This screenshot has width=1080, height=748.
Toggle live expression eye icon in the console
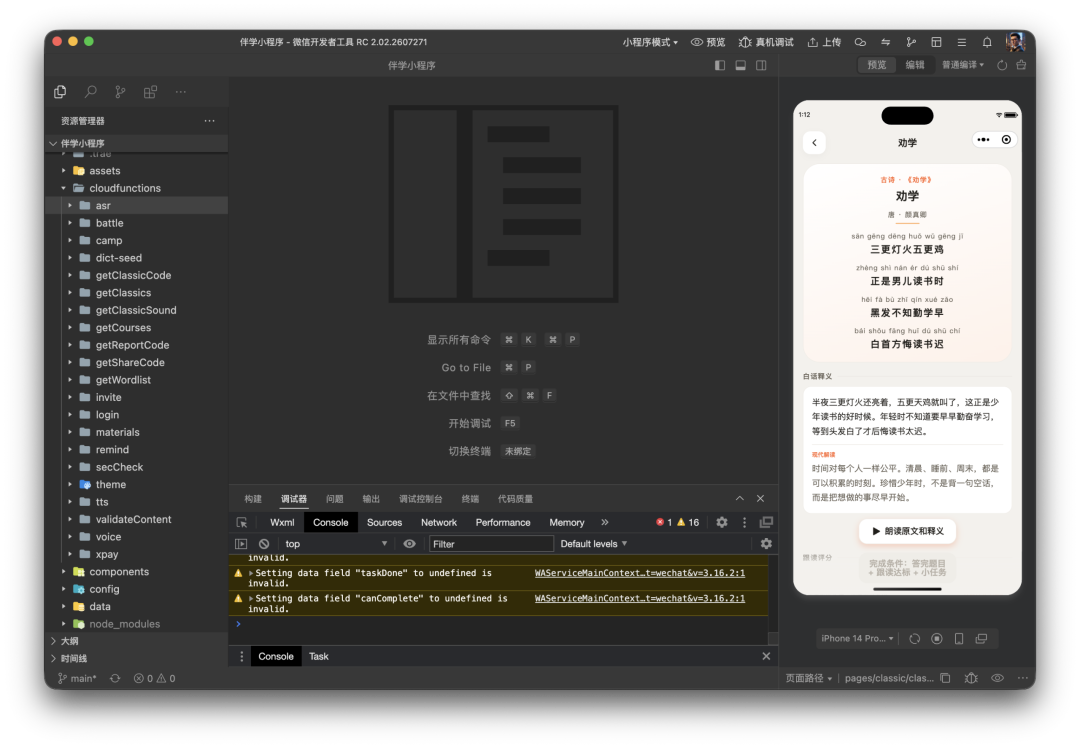[409, 543]
